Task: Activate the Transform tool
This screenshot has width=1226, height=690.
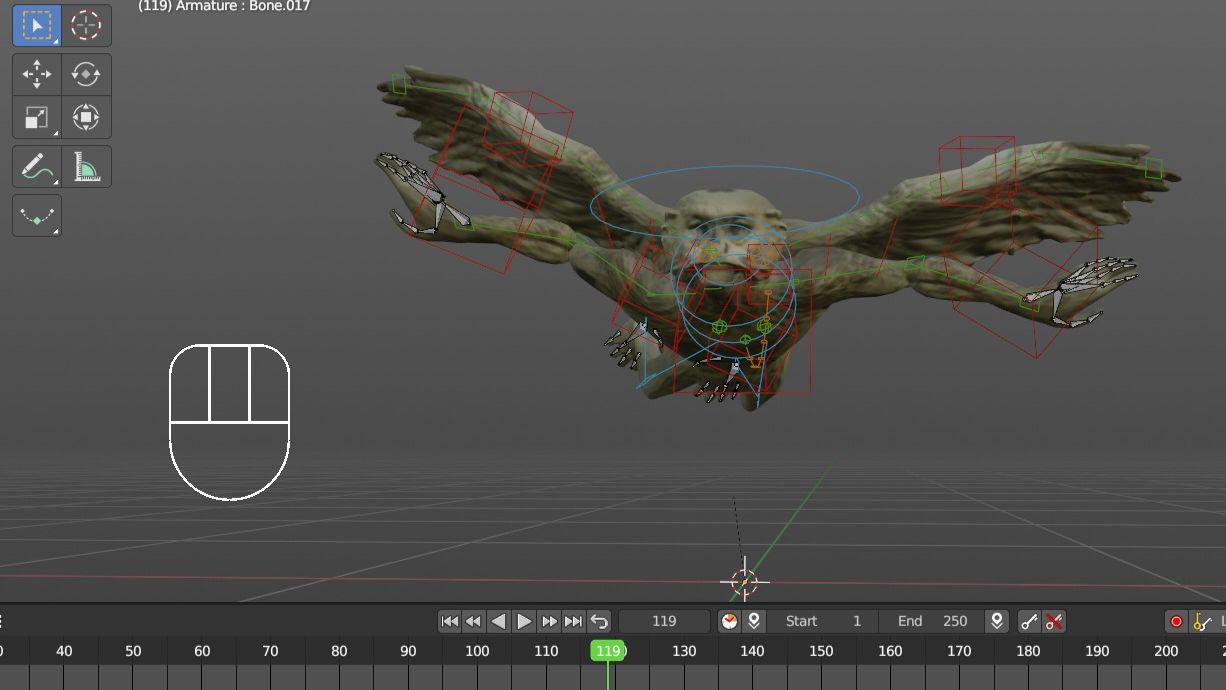Action: (86, 117)
